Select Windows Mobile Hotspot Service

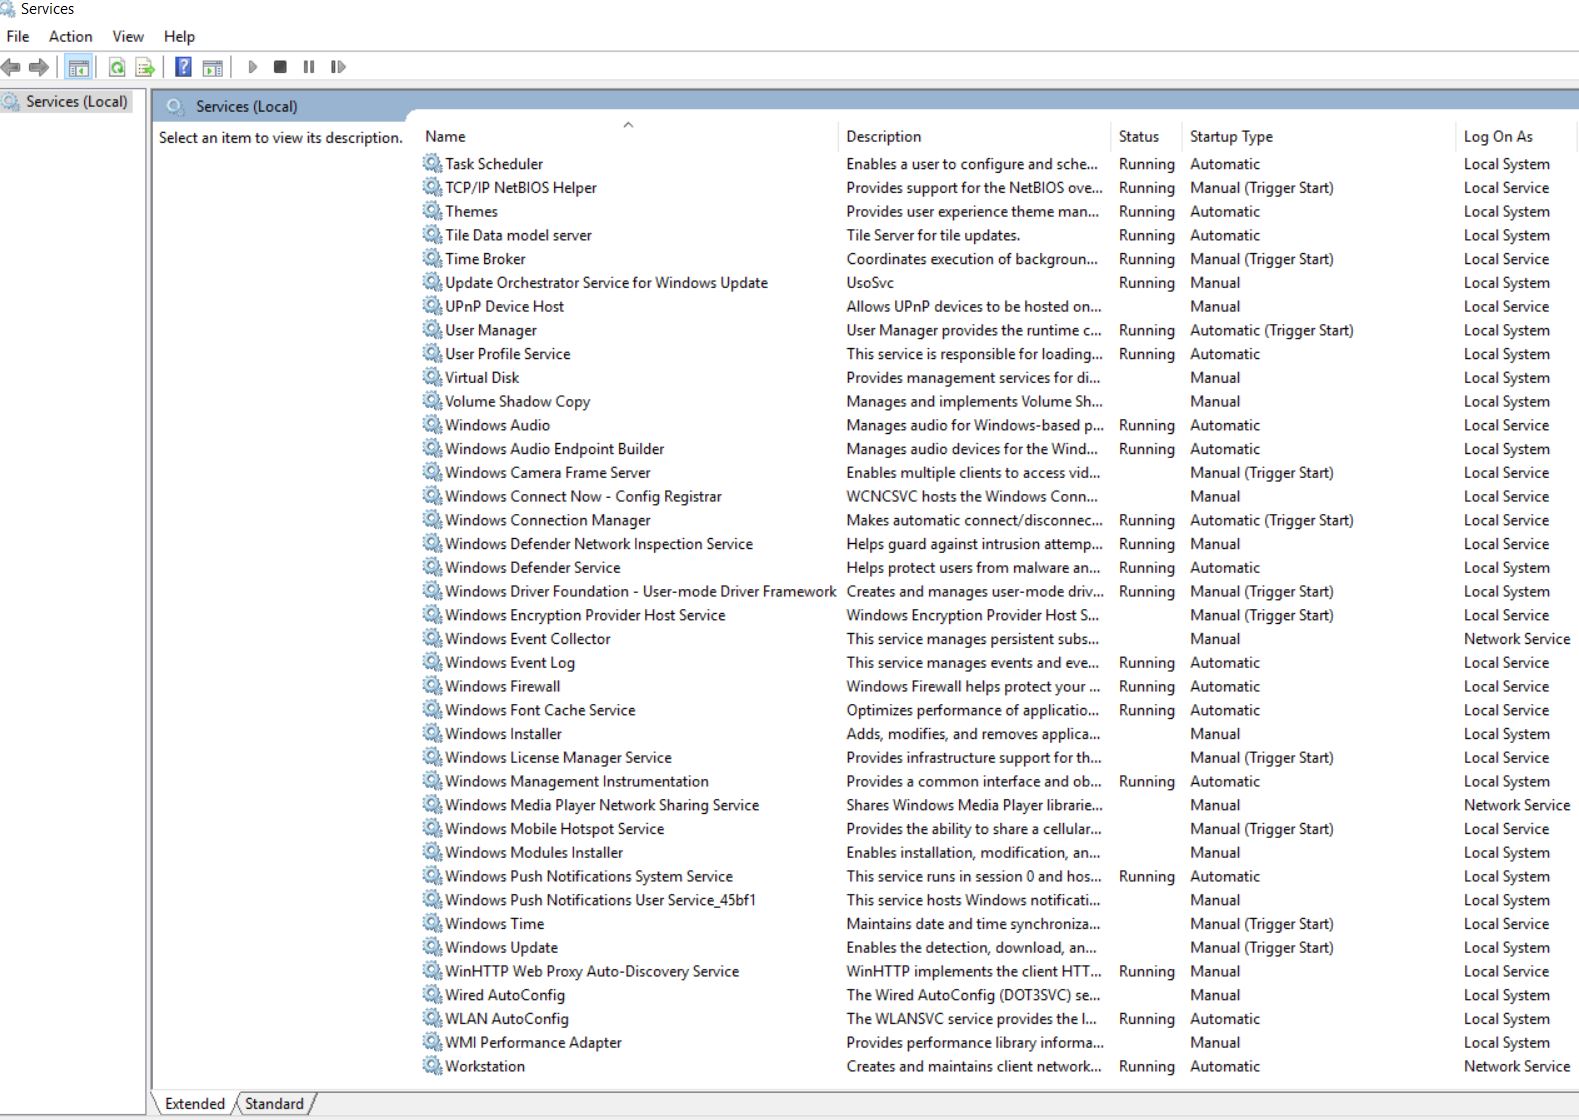click(554, 829)
